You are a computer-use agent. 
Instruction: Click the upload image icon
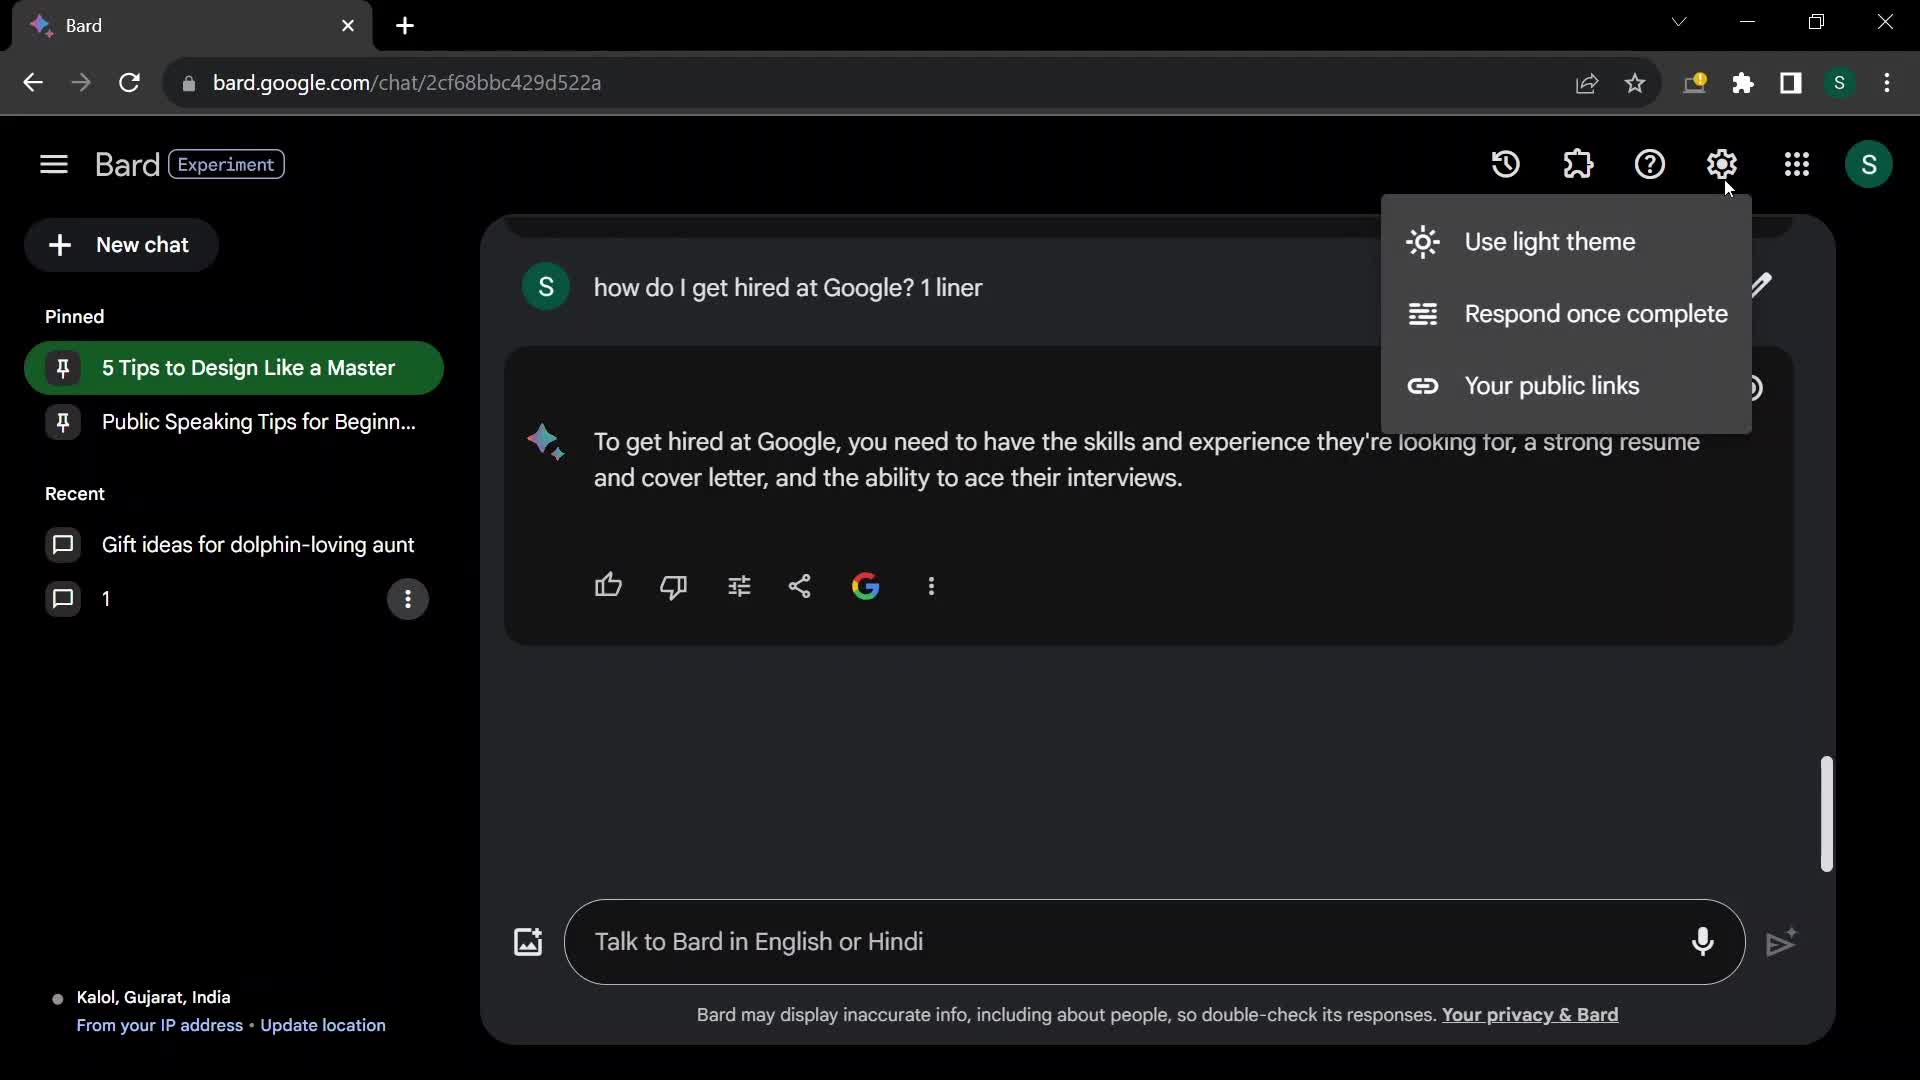528,942
